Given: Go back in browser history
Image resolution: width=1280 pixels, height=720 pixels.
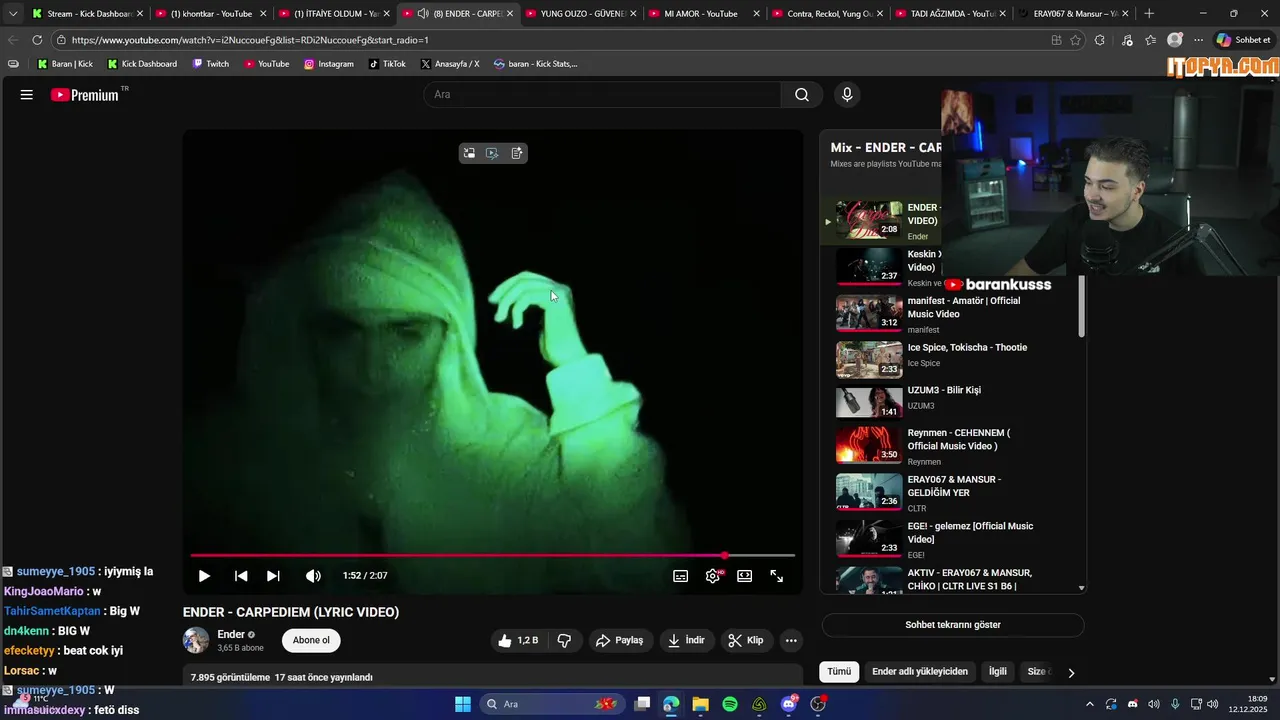Looking at the screenshot, I should tap(13, 40).
